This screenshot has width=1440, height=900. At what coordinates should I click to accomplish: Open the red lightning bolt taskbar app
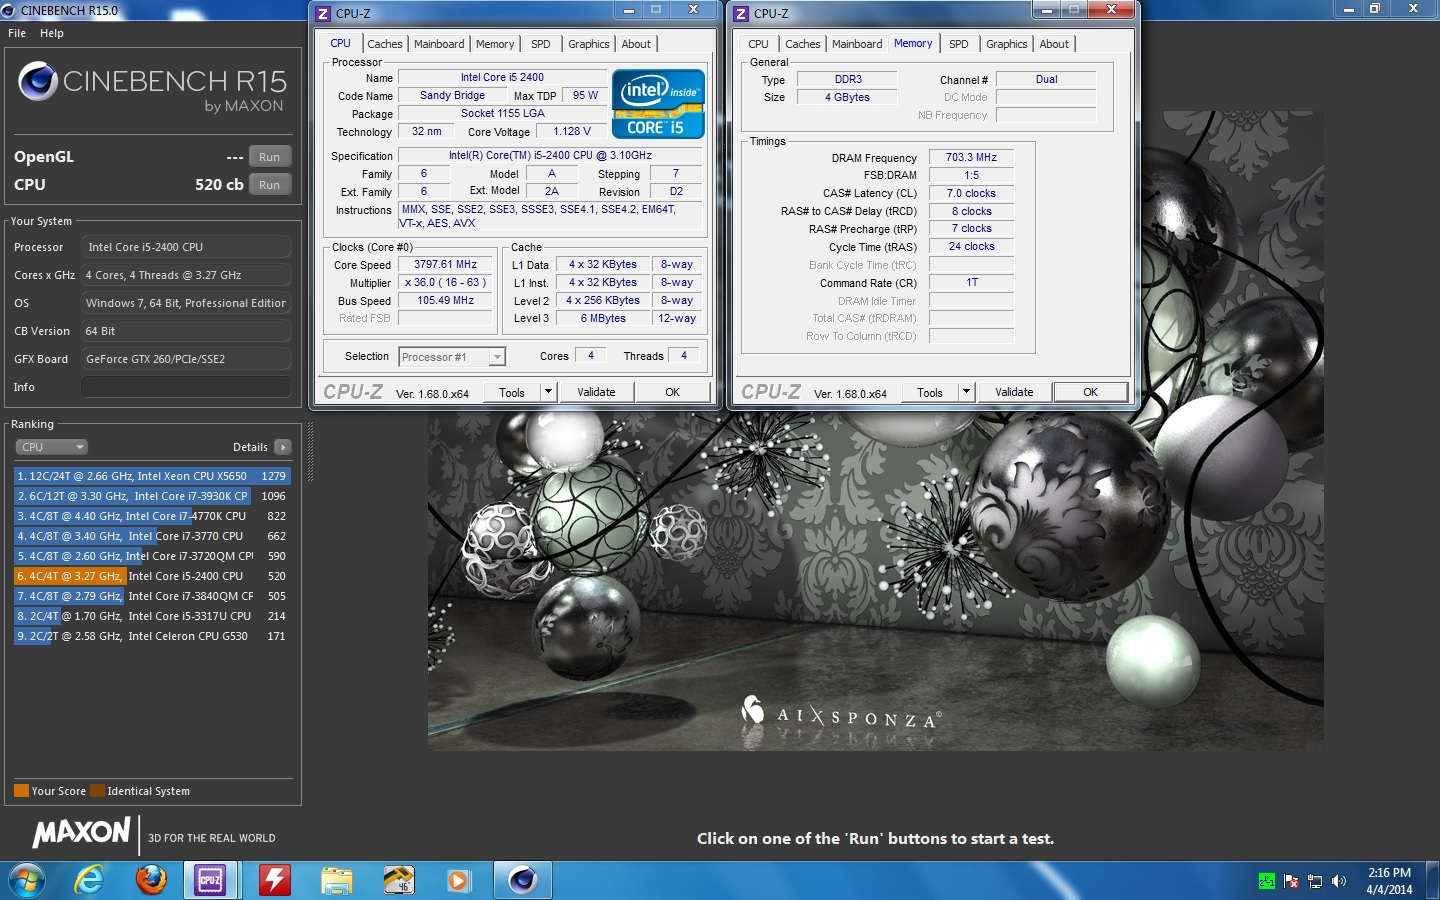(x=274, y=880)
